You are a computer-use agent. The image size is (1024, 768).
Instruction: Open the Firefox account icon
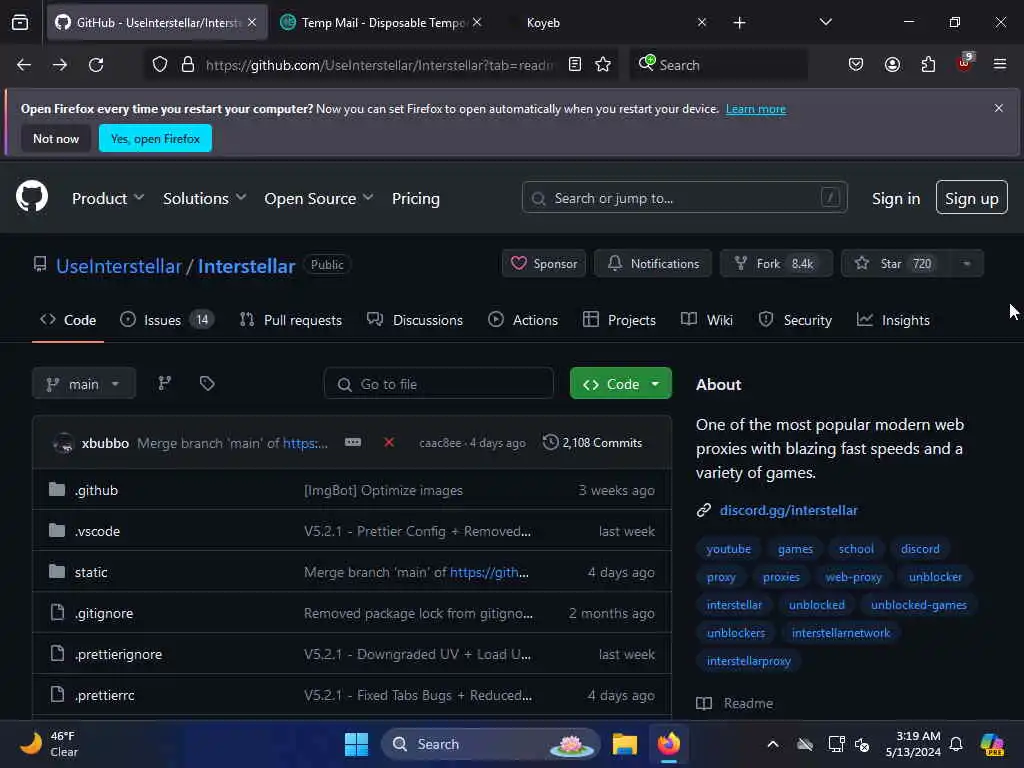coord(892,64)
